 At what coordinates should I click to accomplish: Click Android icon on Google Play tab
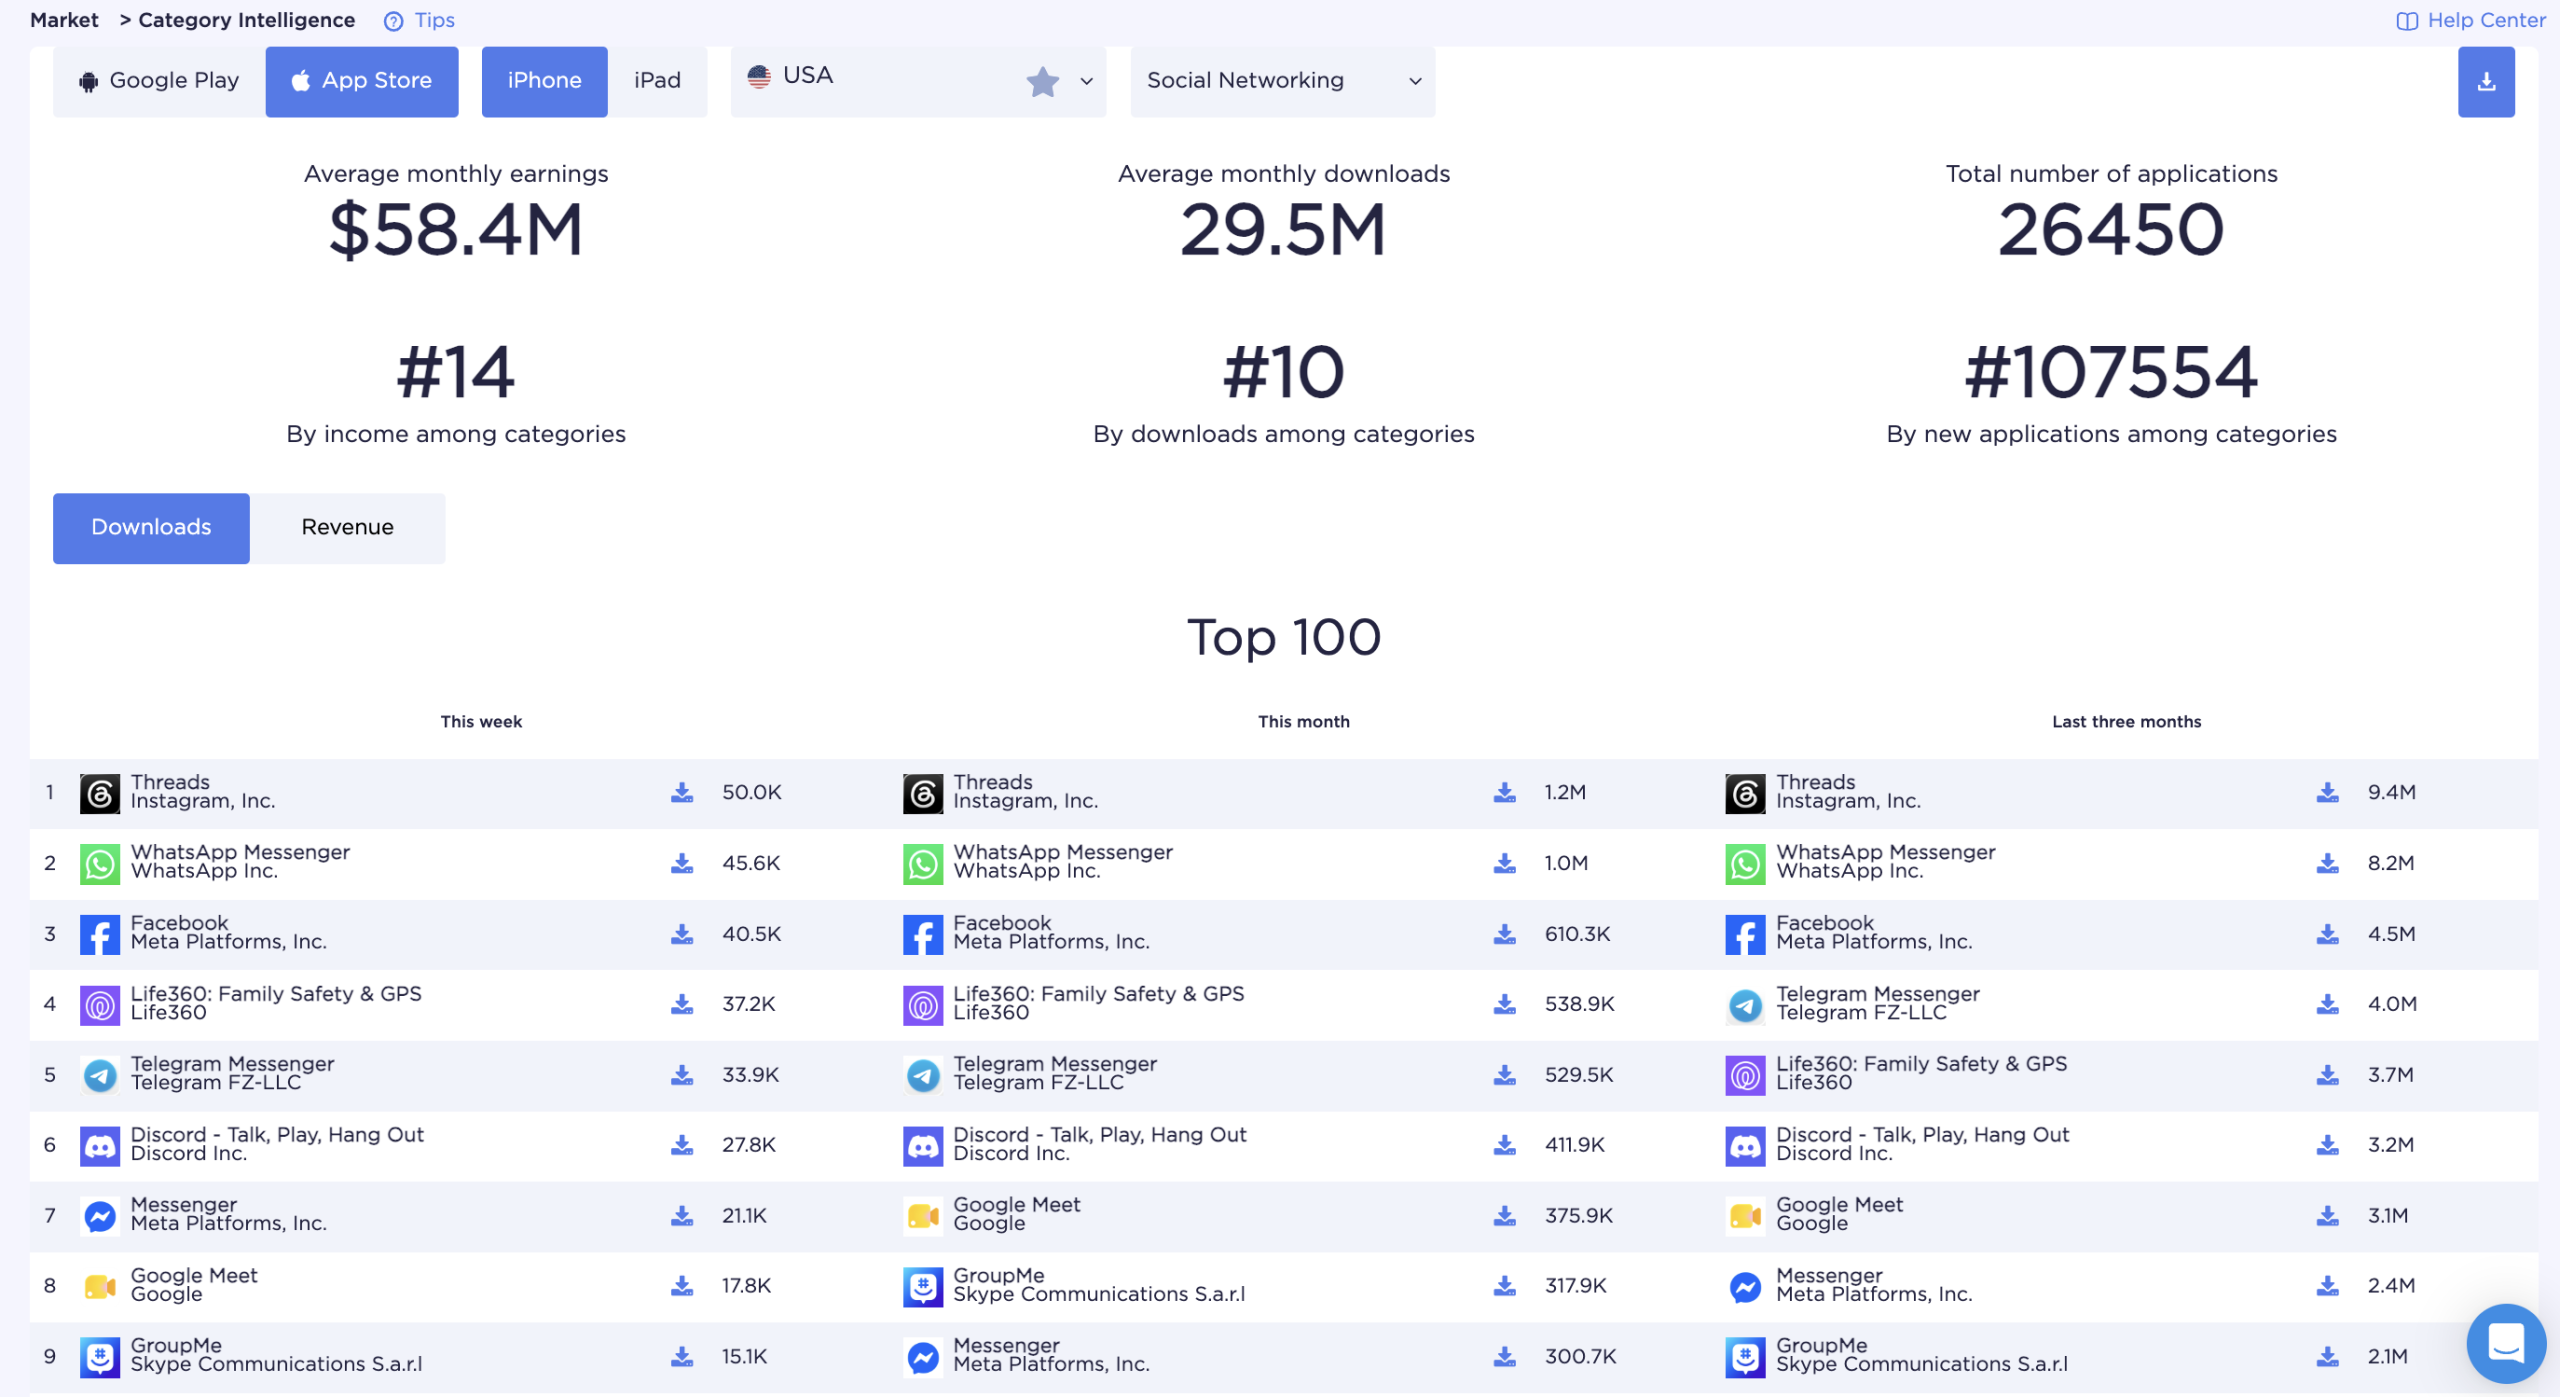tap(88, 82)
